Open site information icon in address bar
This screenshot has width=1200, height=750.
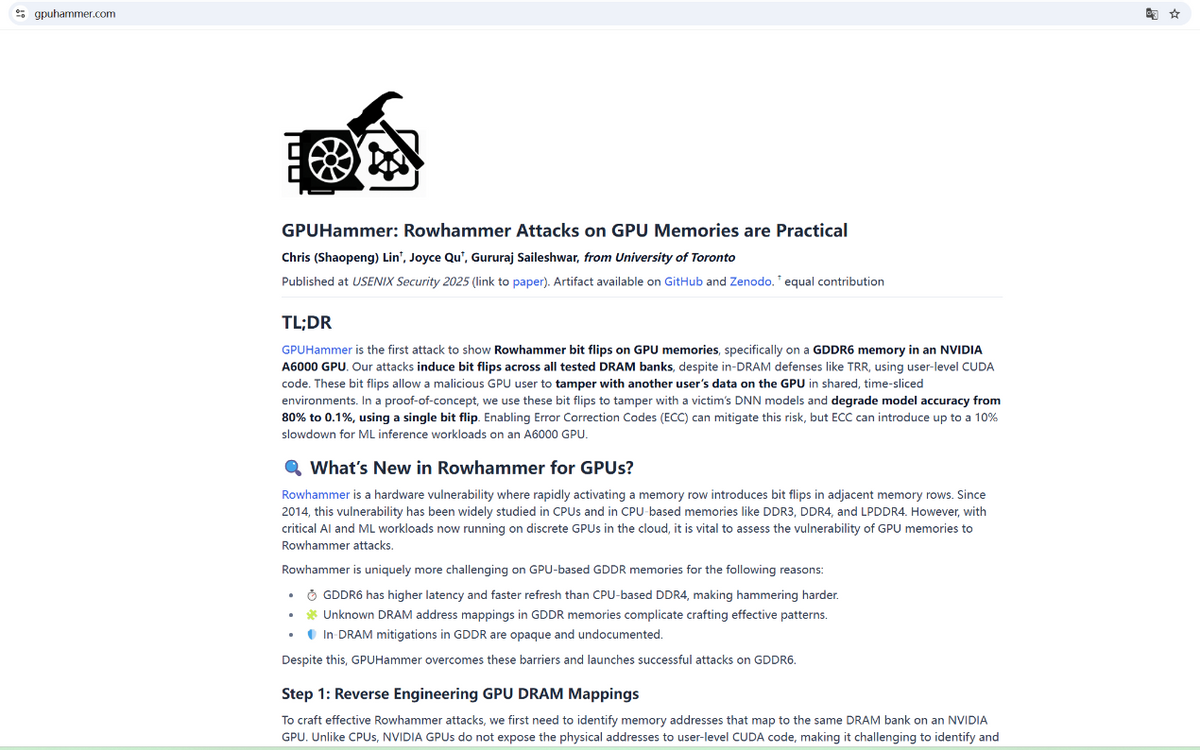click(20, 14)
